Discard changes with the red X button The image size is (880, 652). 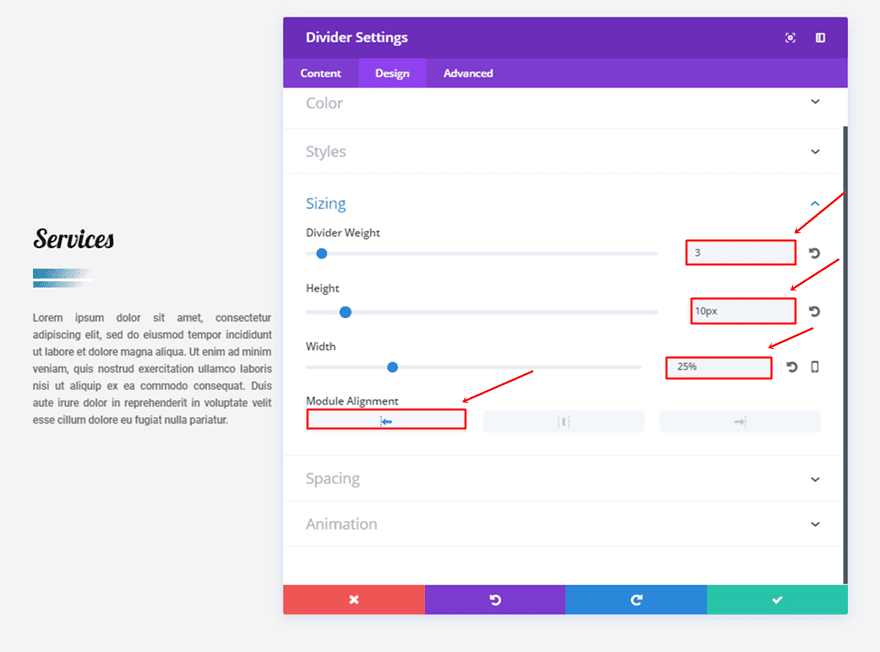(353, 599)
